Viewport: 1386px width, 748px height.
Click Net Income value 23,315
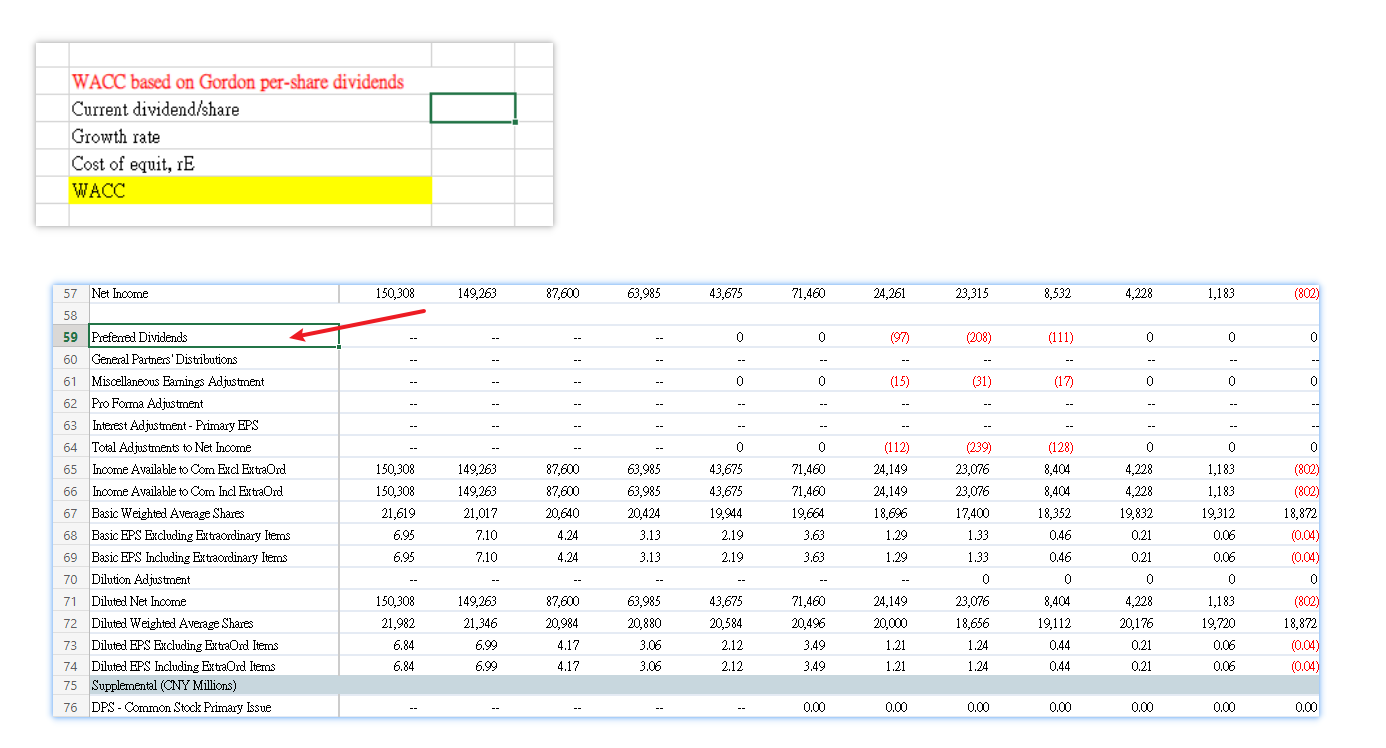click(x=973, y=294)
